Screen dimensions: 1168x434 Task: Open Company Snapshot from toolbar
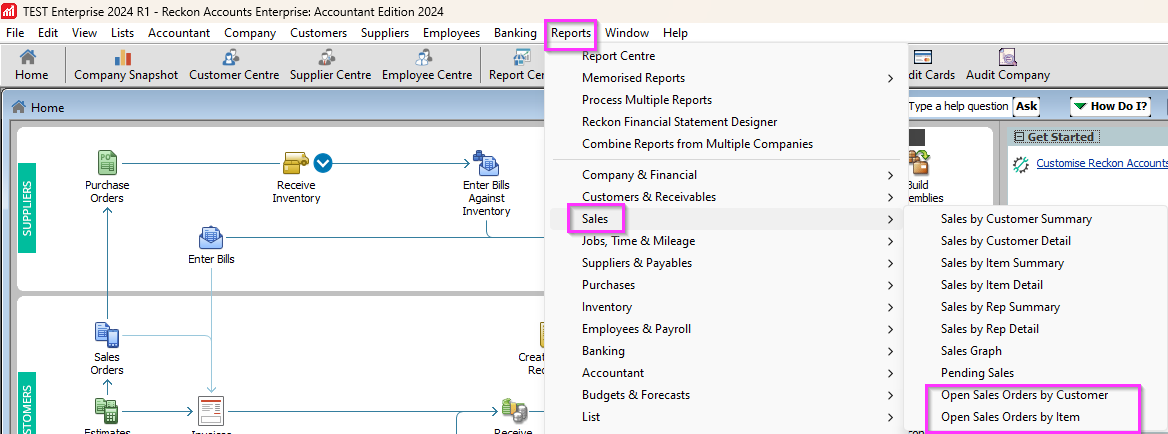(126, 65)
